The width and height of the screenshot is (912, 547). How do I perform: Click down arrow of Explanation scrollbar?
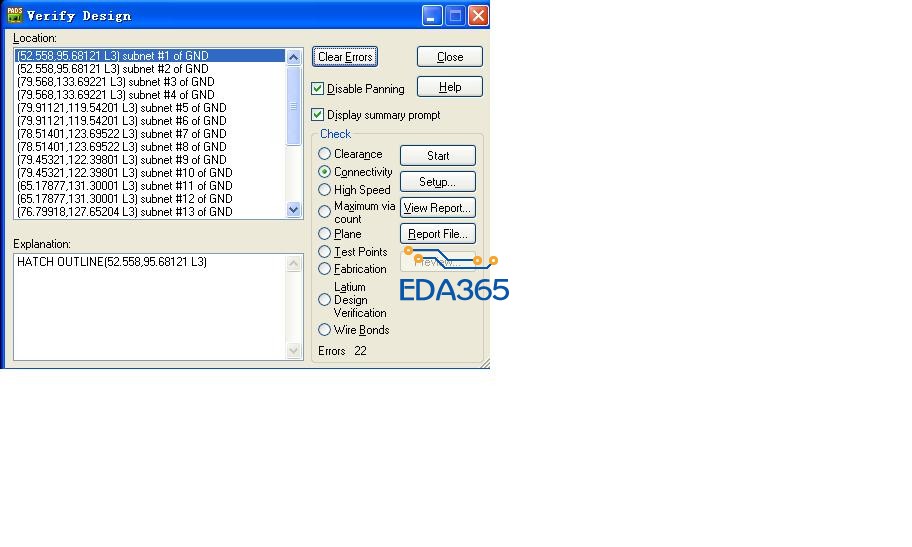[x=294, y=350]
